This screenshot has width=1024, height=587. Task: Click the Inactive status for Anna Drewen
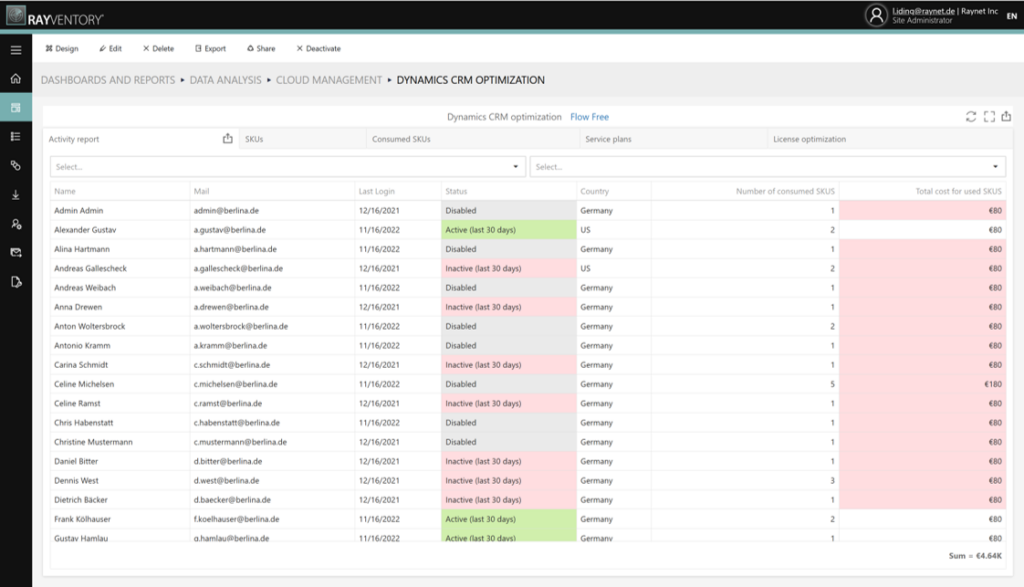(509, 307)
